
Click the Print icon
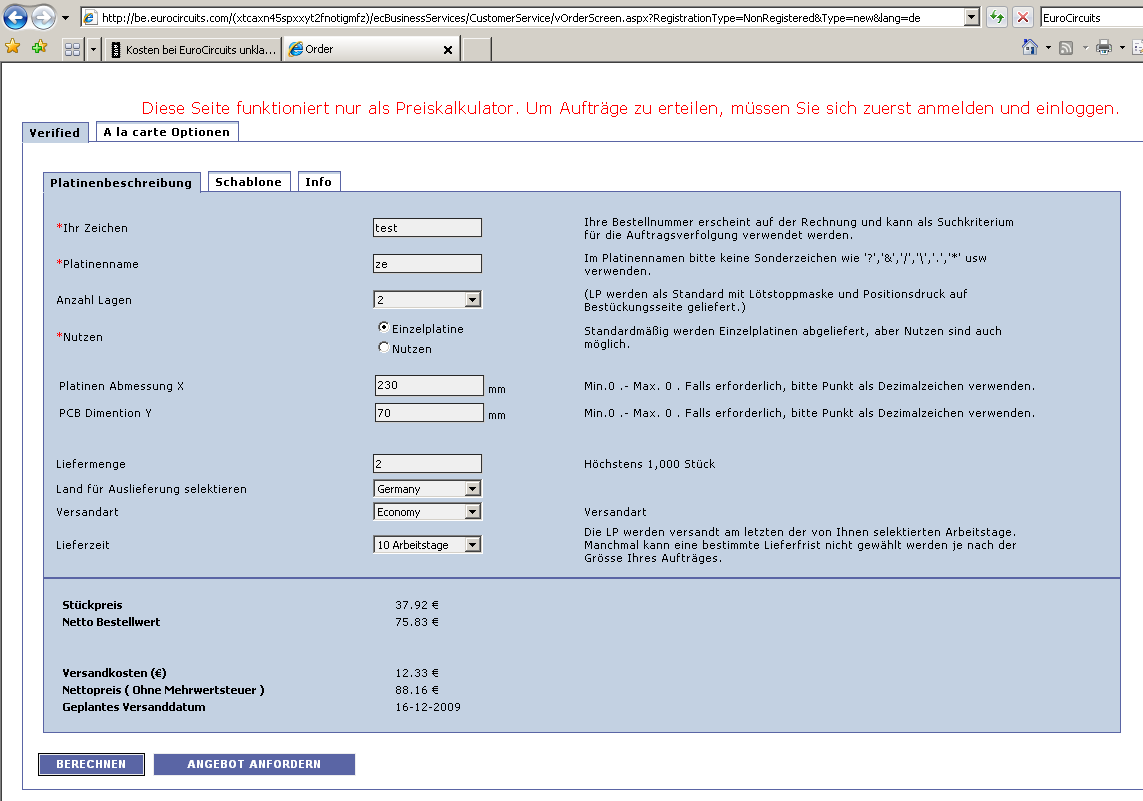[1104, 47]
